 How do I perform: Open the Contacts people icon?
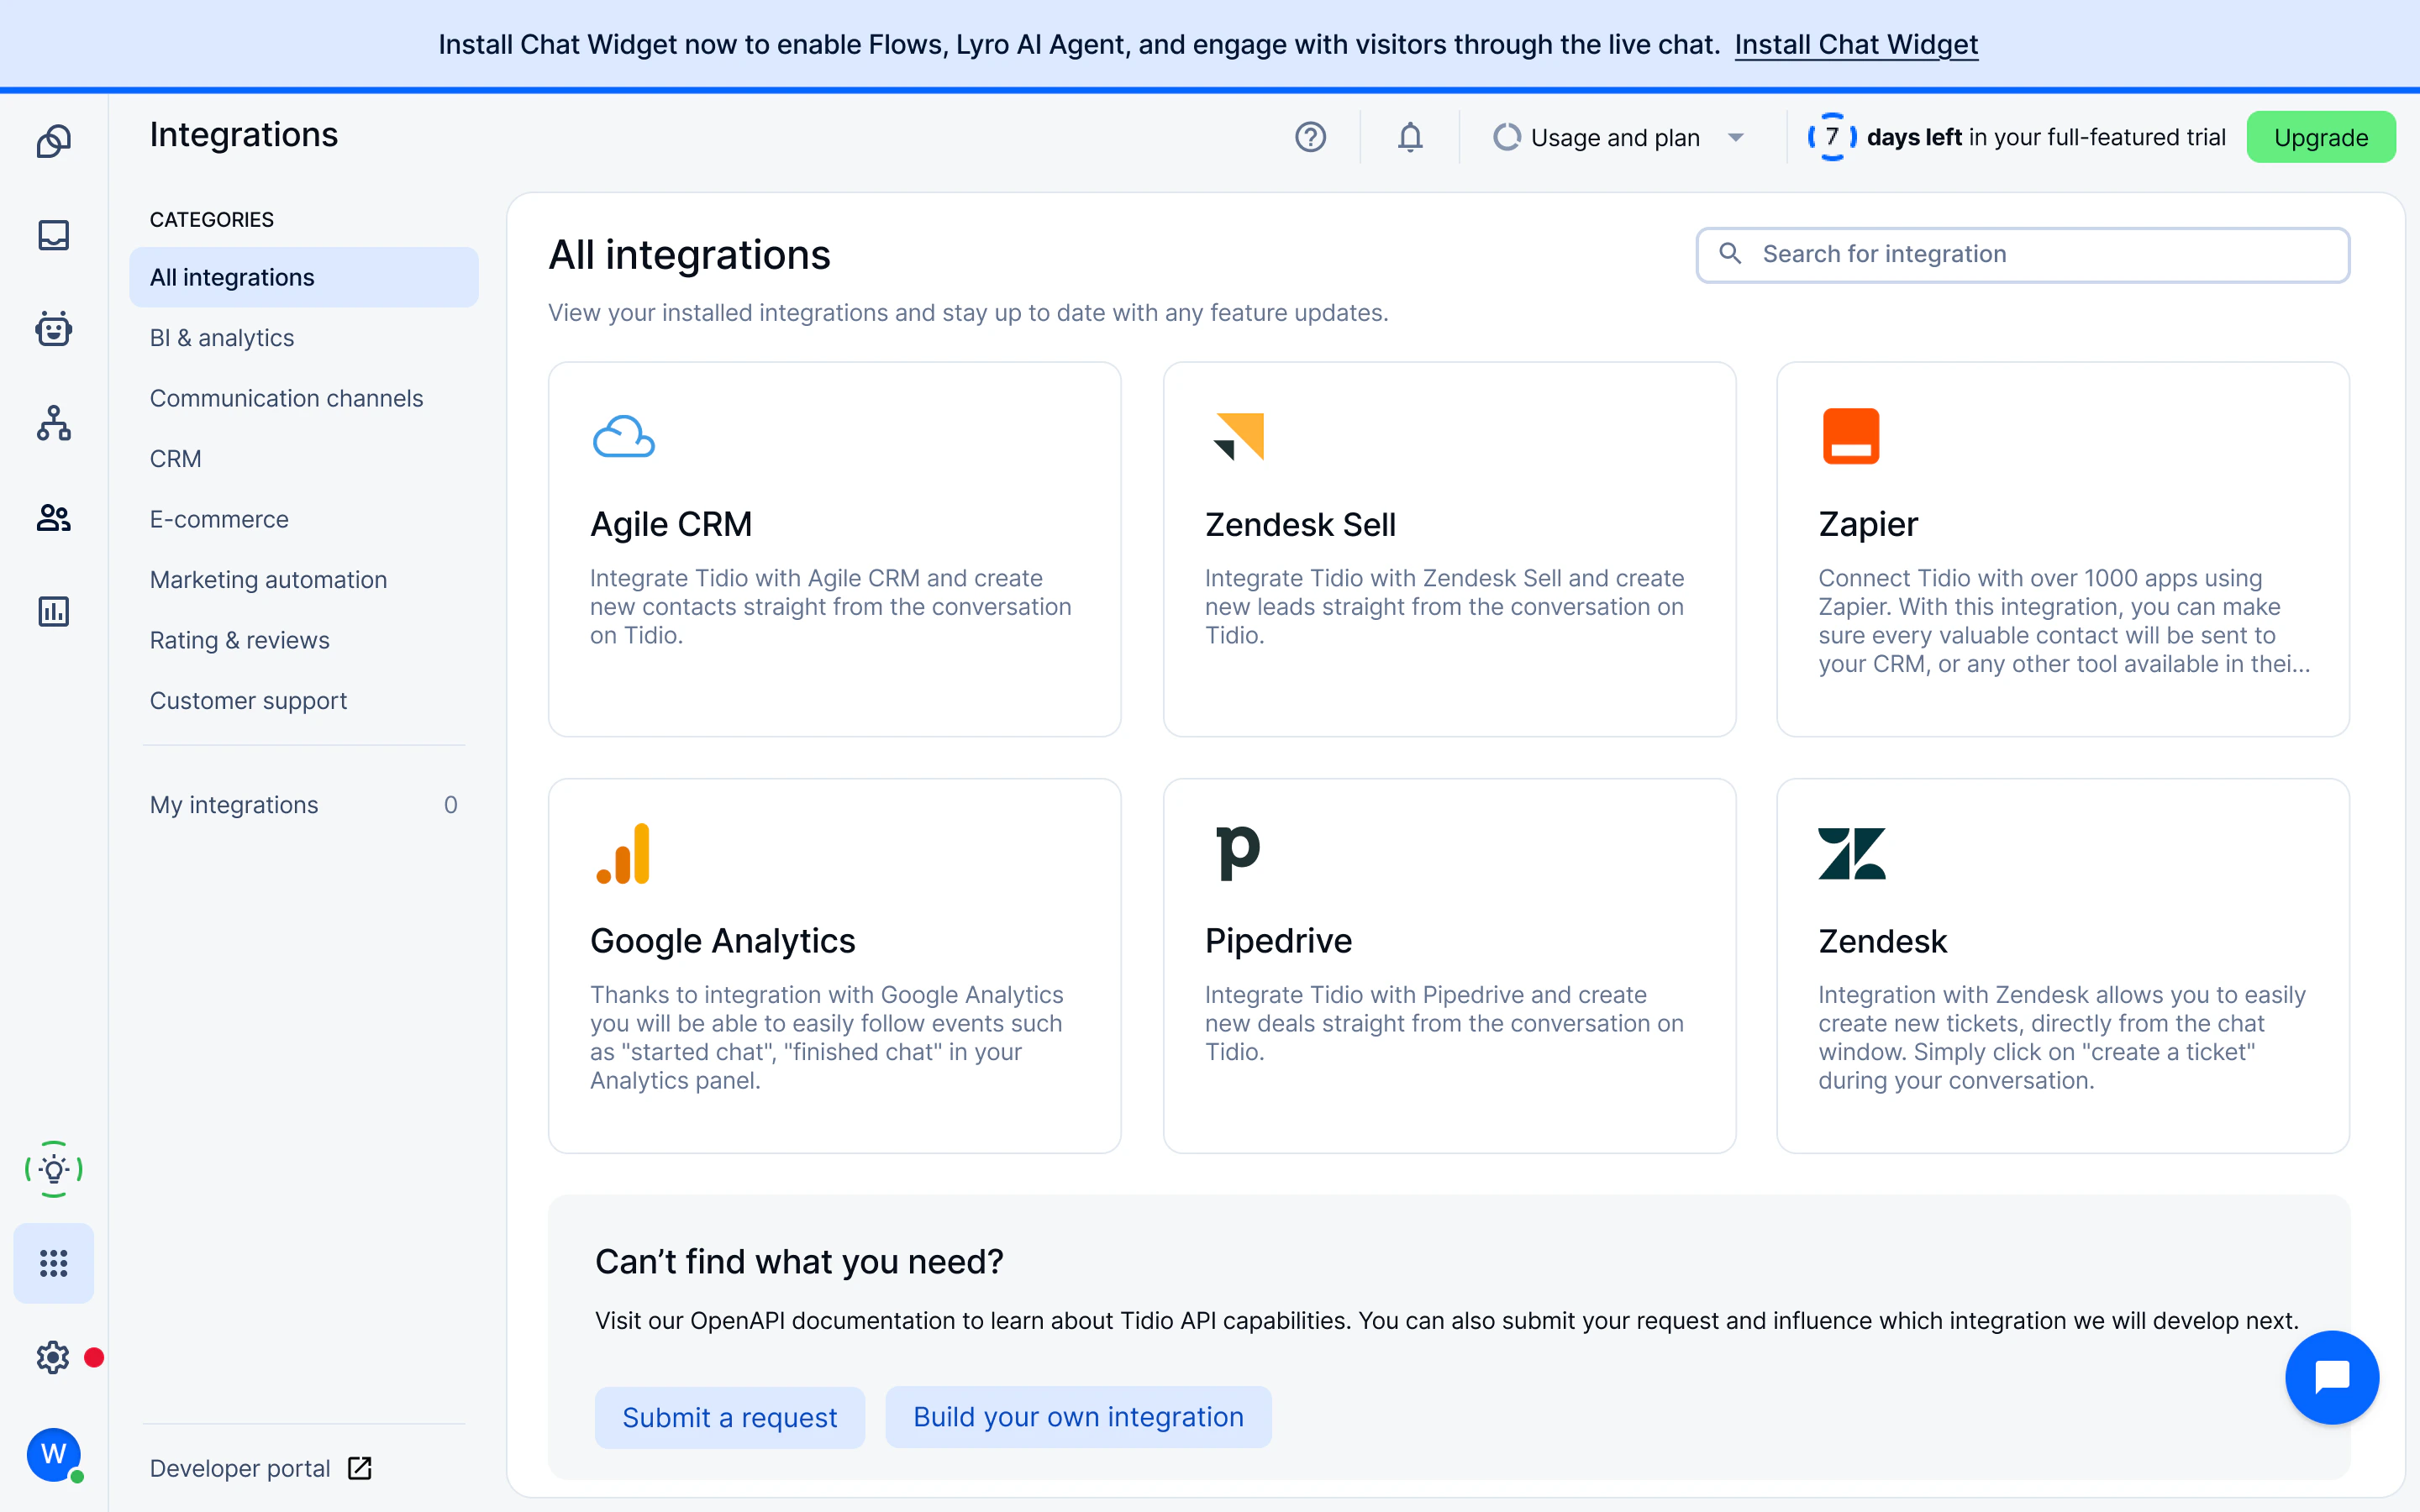(54, 517)
